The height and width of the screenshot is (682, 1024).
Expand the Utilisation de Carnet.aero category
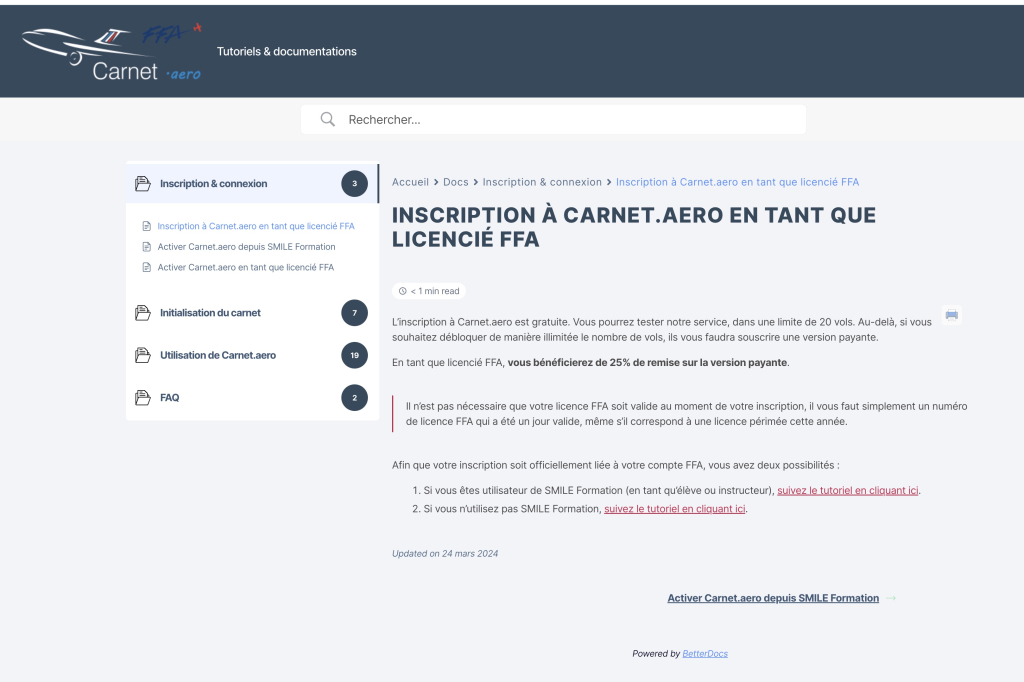(x=218, y=355)
